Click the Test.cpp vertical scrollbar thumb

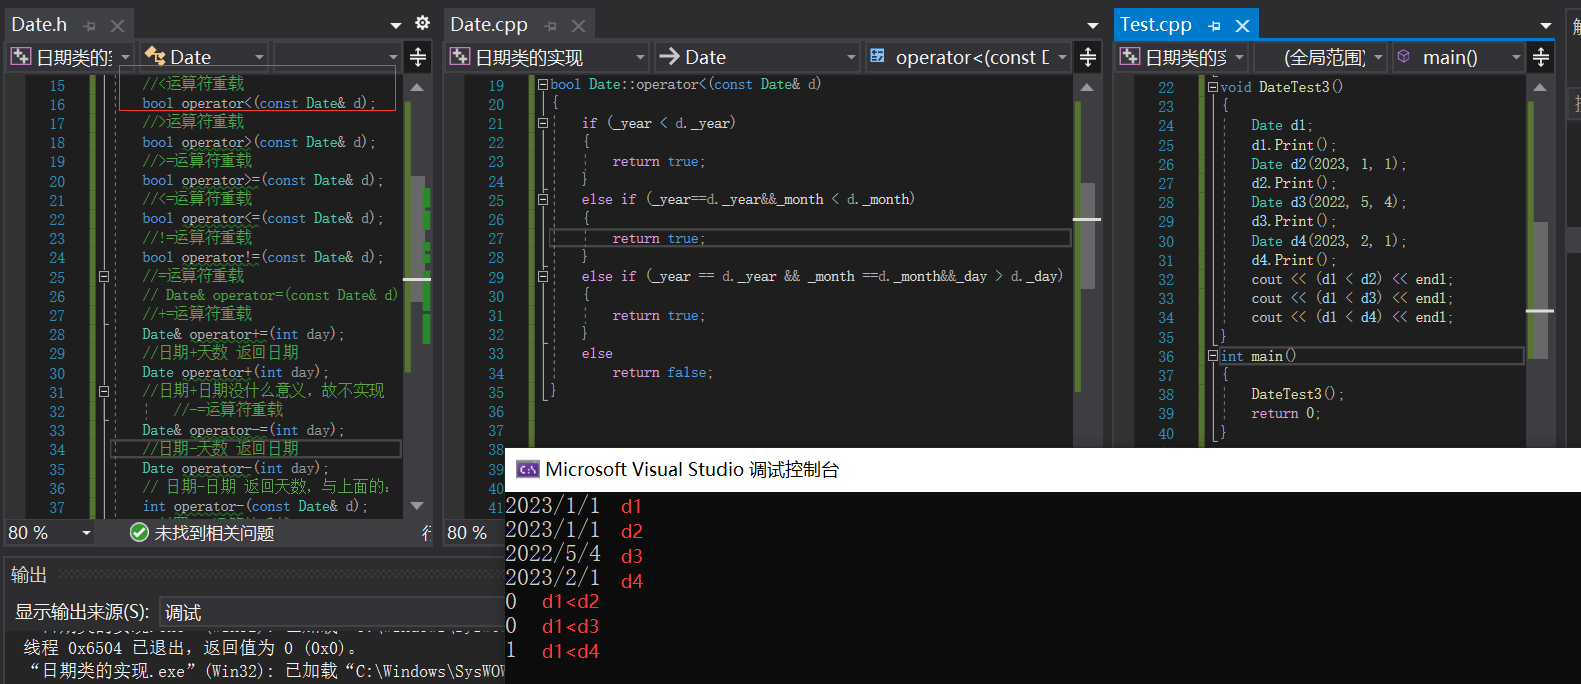[1540, 290]
